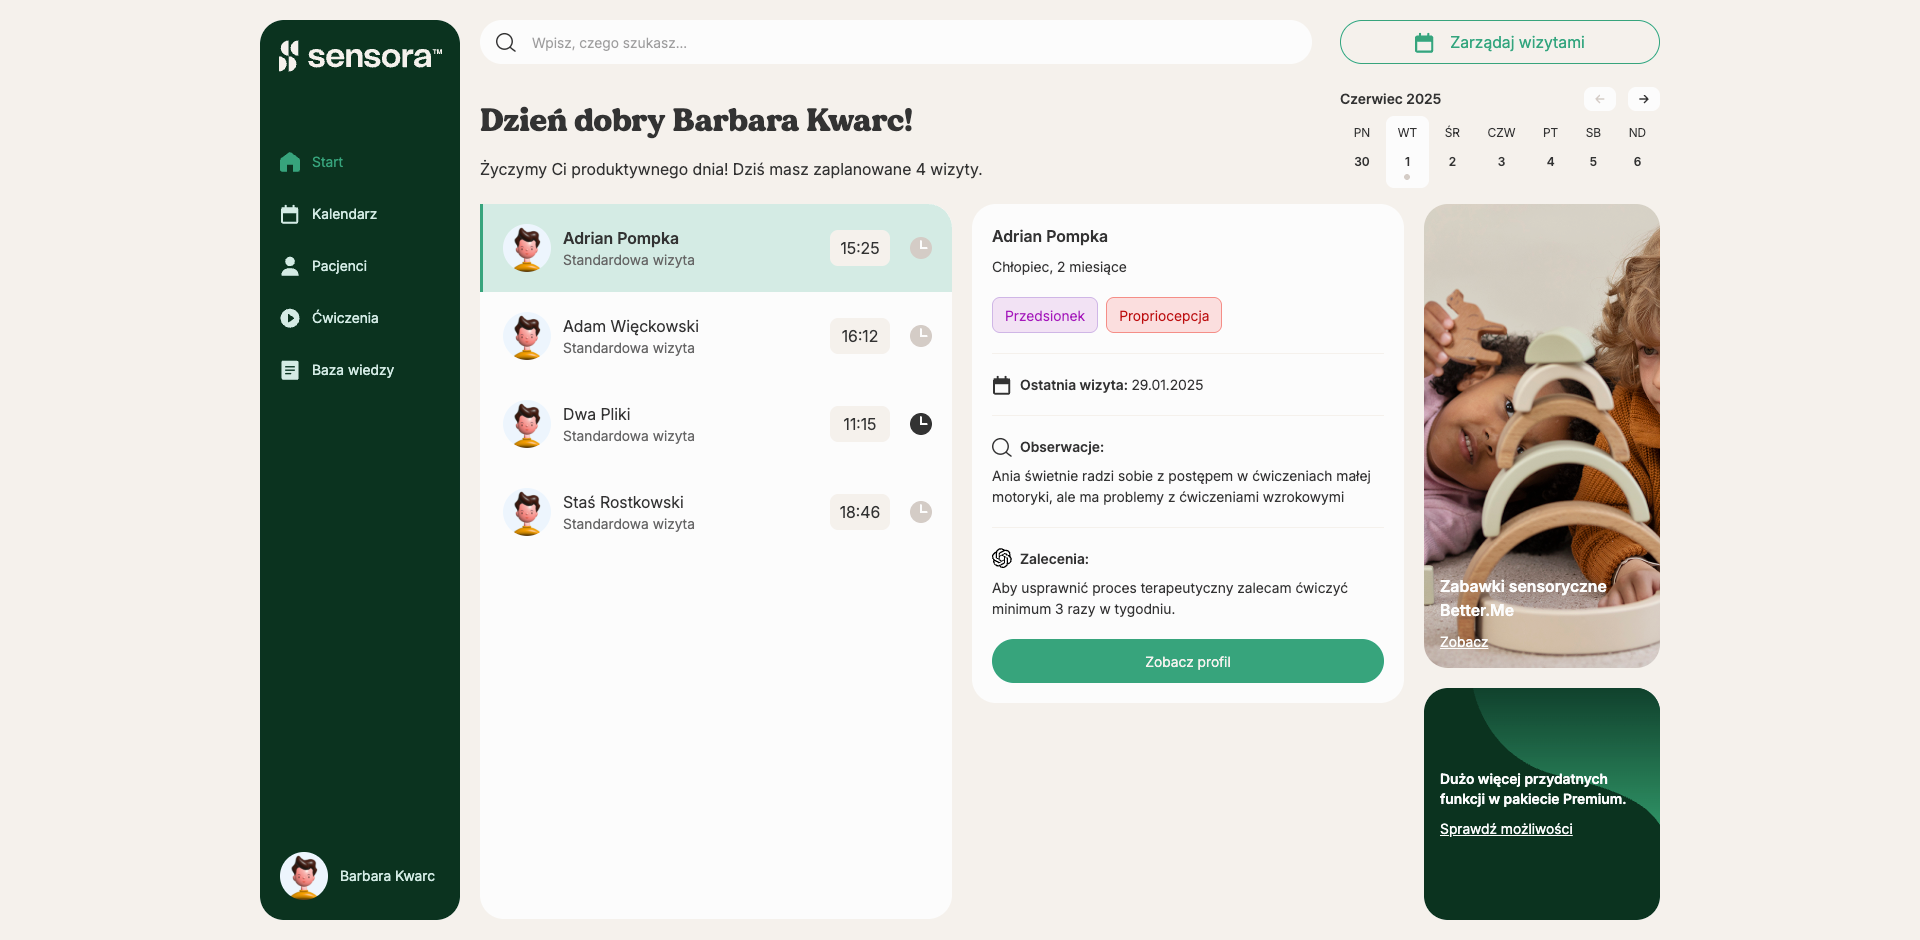Viewport: 1920px width, 940px height.
Task: Click the clock icon for Staś Rostkowski
Action: 921,512
